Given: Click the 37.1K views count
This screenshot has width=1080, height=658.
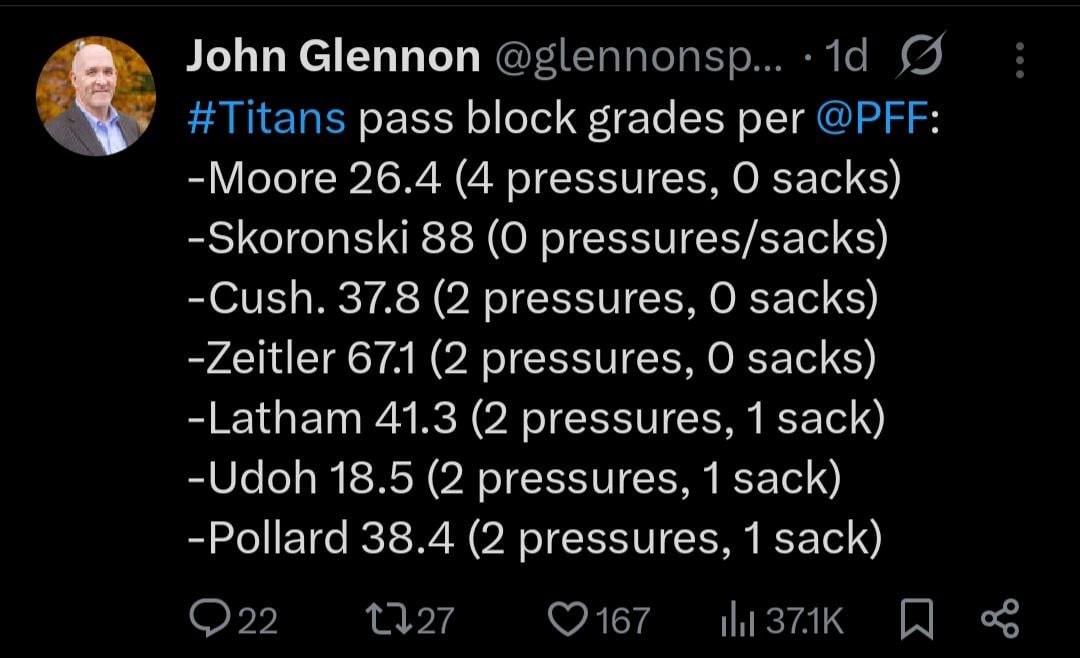Looking at the screenshot, I should pos(805,621).
